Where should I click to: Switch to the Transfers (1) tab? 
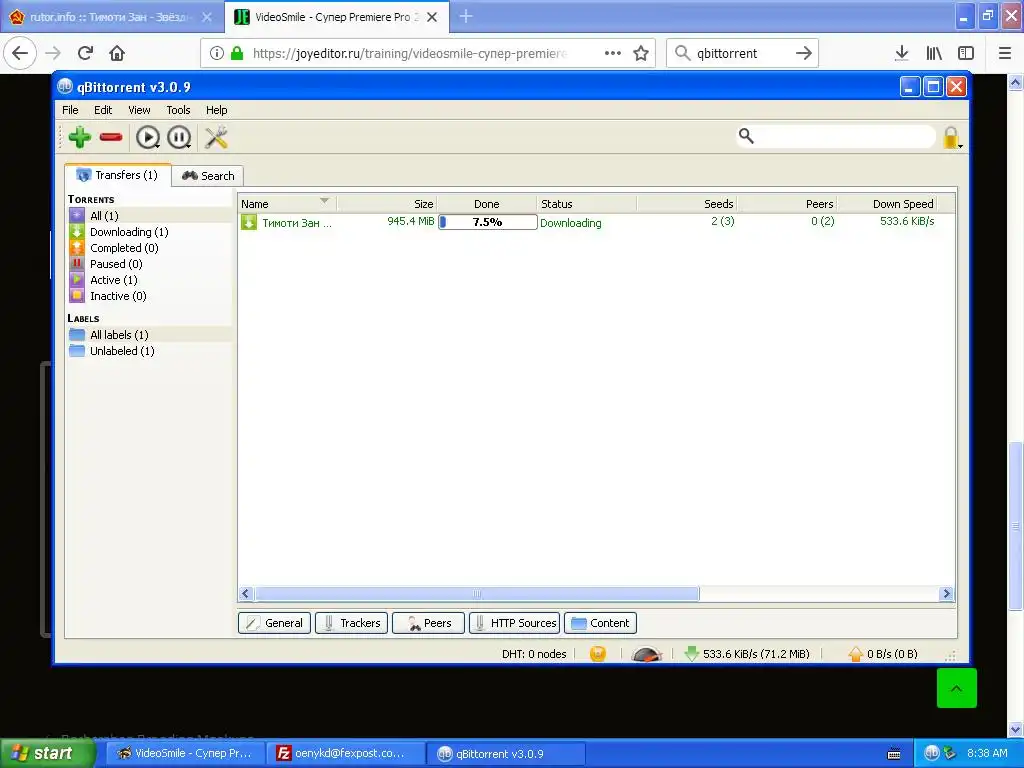click(x=118, y=175)
